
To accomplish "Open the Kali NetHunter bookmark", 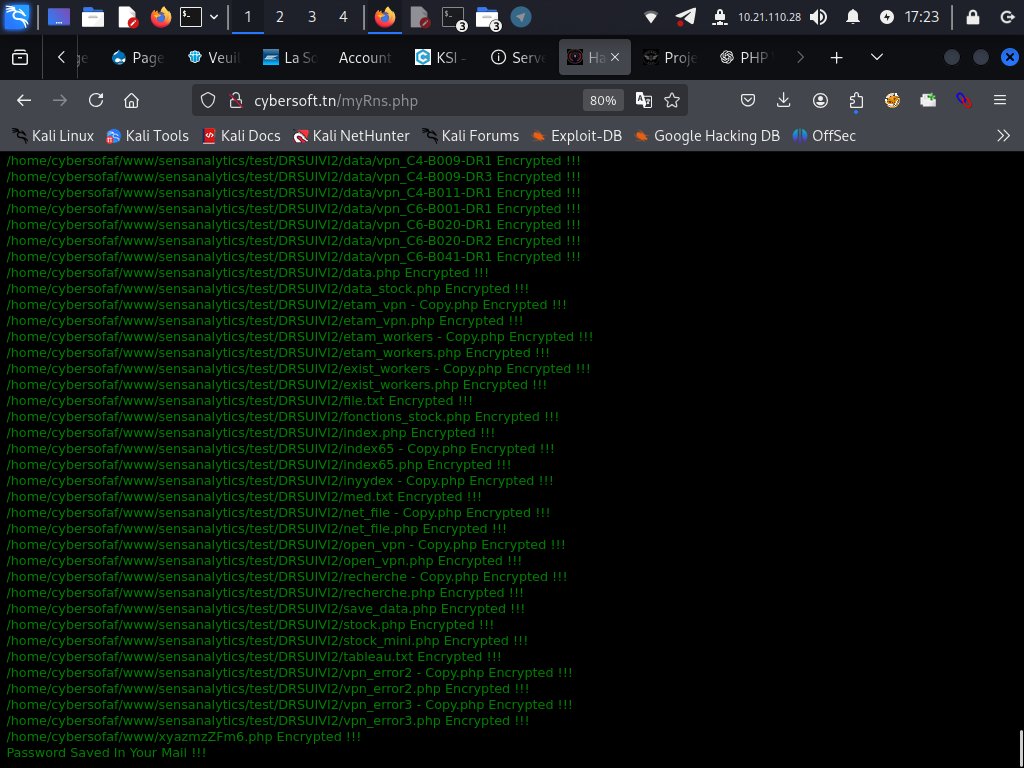I will (x=351, y=136).
